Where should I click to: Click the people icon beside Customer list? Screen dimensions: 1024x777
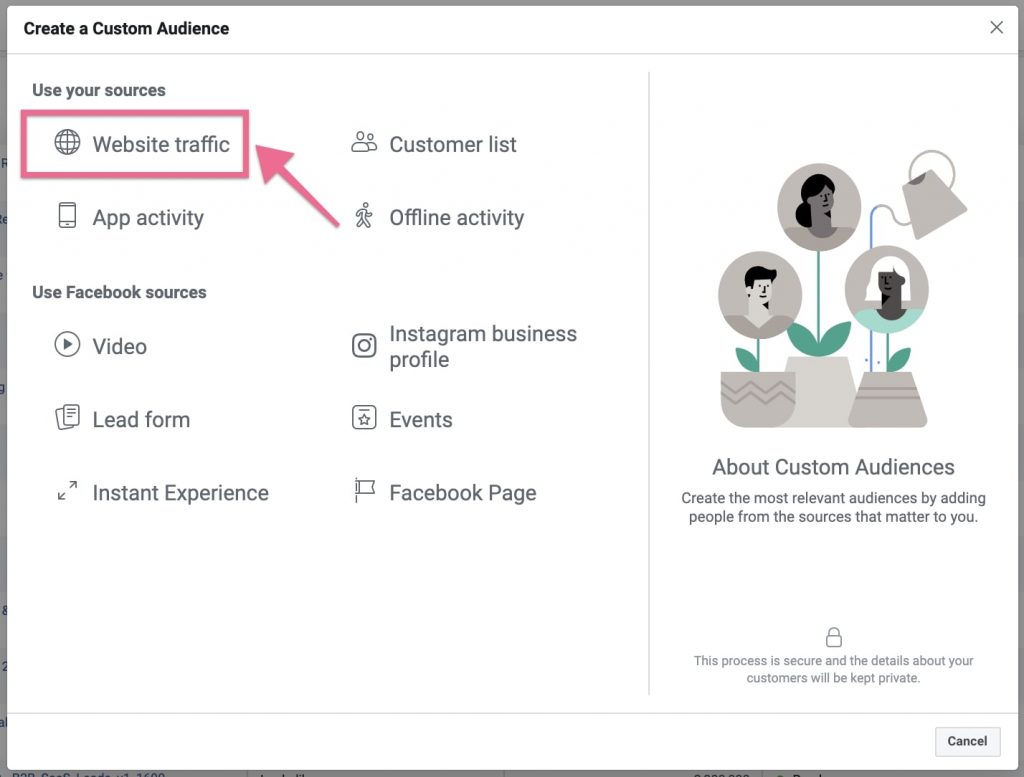[364, 143]
